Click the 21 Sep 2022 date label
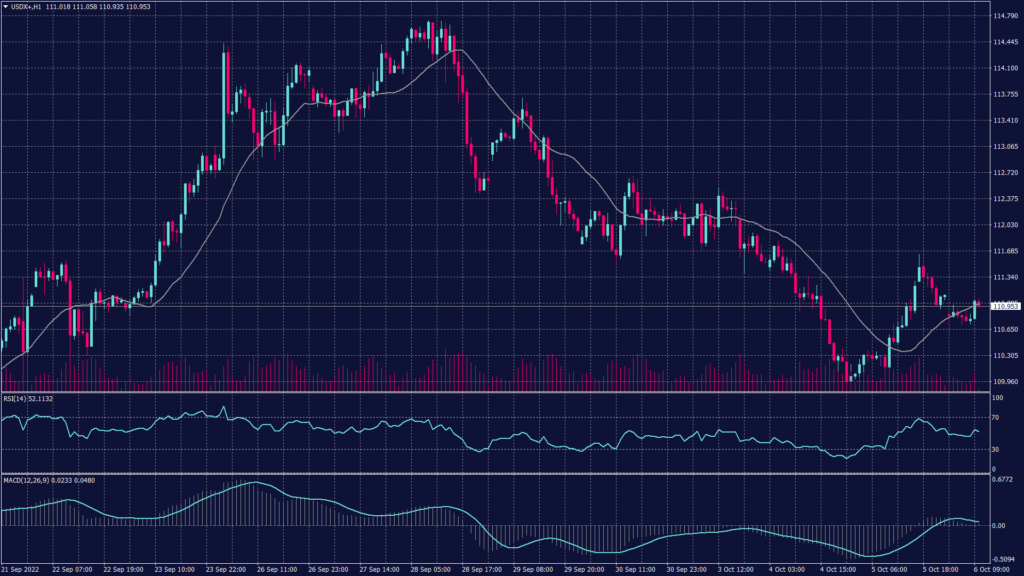 pos(21,569)
